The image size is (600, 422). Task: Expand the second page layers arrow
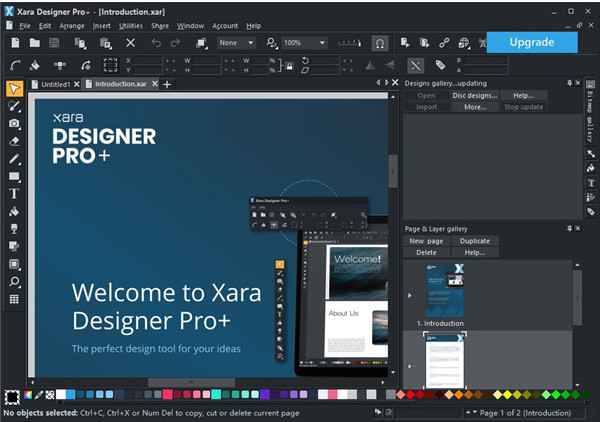(x=410, y=366)
